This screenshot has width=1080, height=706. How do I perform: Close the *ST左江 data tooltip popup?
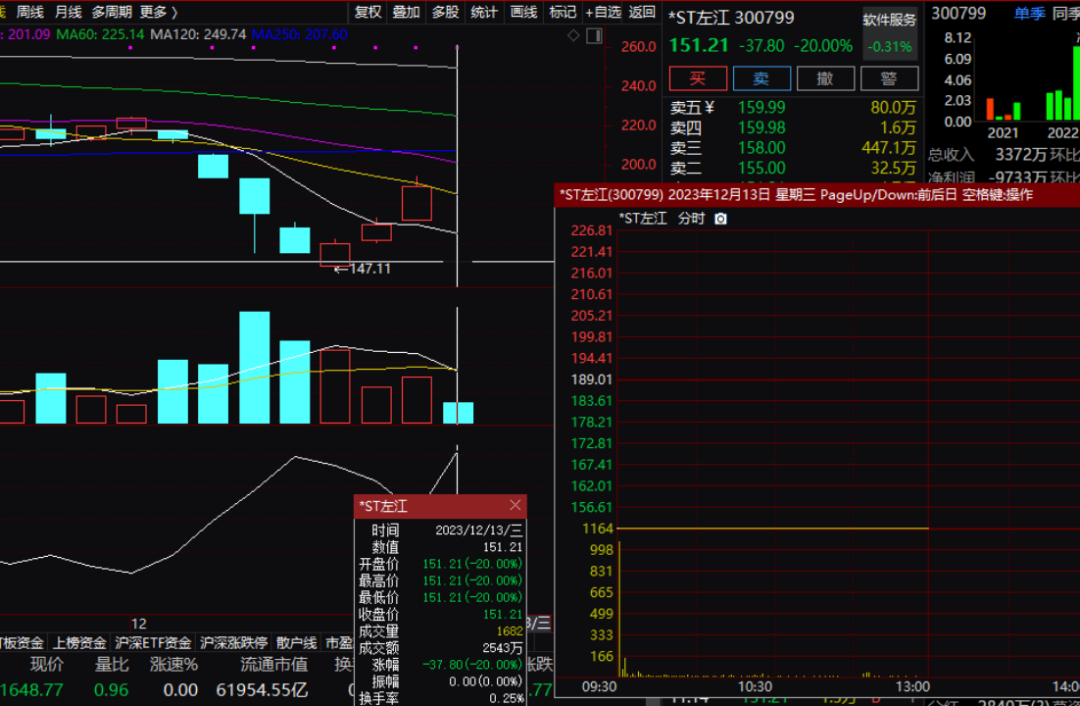point(515,505)
